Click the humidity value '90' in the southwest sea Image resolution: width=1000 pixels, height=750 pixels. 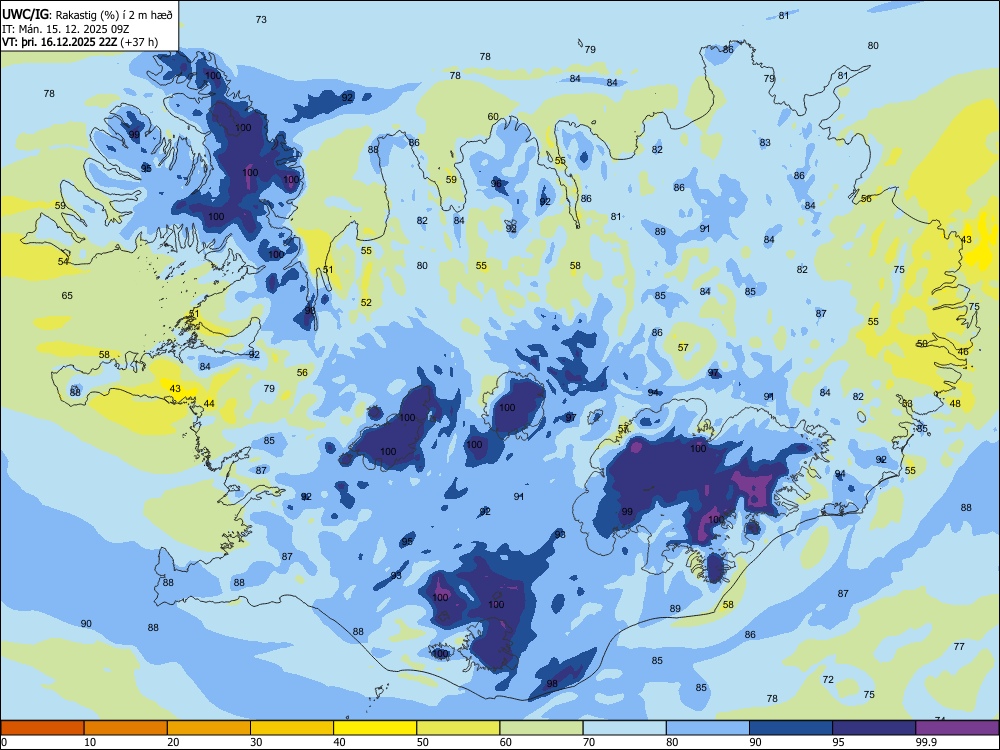[x=86, y=624]
